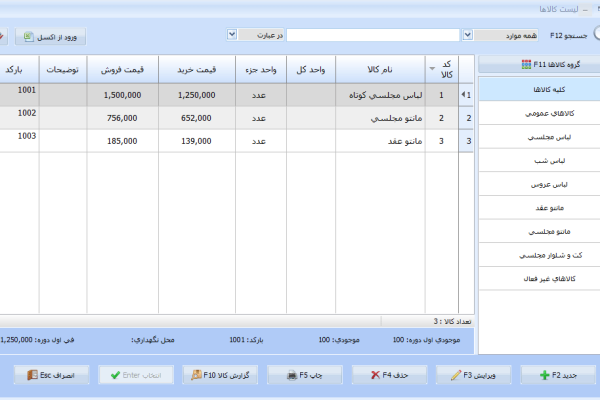The height and width of the screenshot is (400, 600).
Task: Click the واحد کل column header
Action: 311,69
